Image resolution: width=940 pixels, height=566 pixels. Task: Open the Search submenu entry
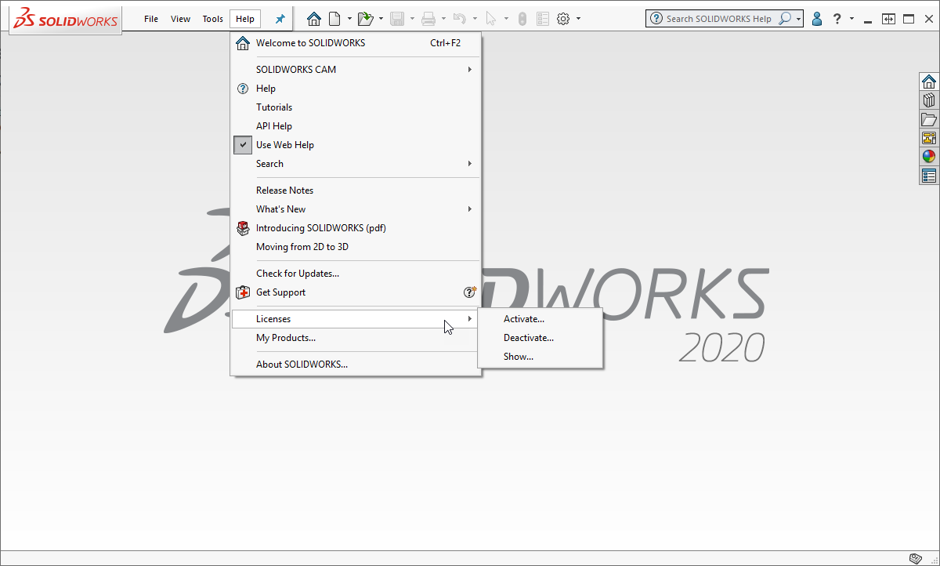(x=356, y=164)
